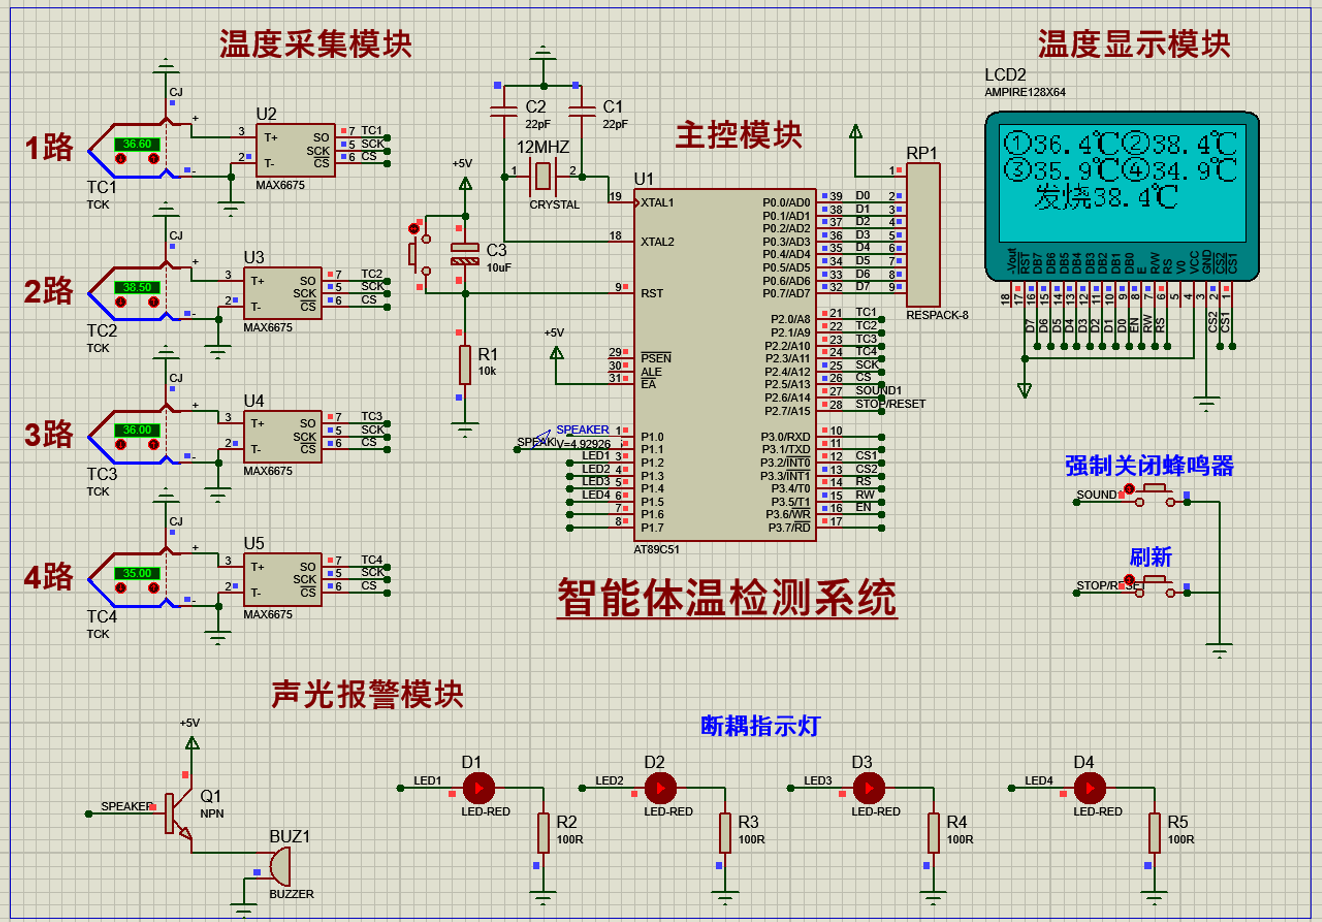Click the ground symbol above C2 and C1
Viewport: 1322px width, 922px height.
click(541, 52)
